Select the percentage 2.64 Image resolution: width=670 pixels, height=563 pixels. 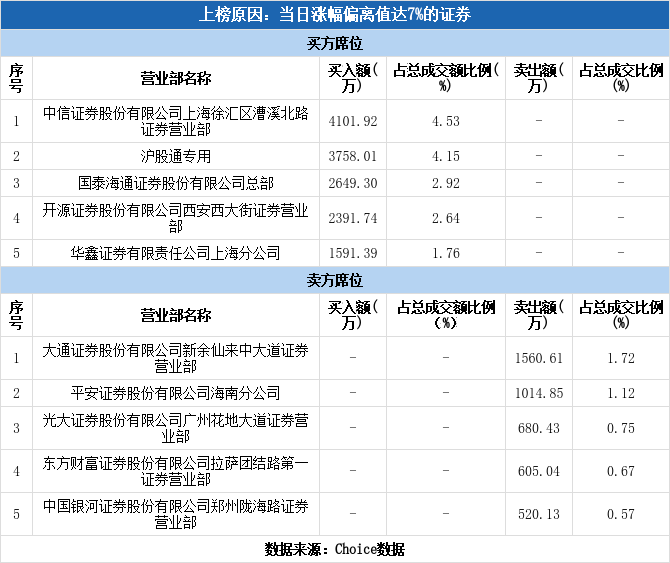coord(446,218)
